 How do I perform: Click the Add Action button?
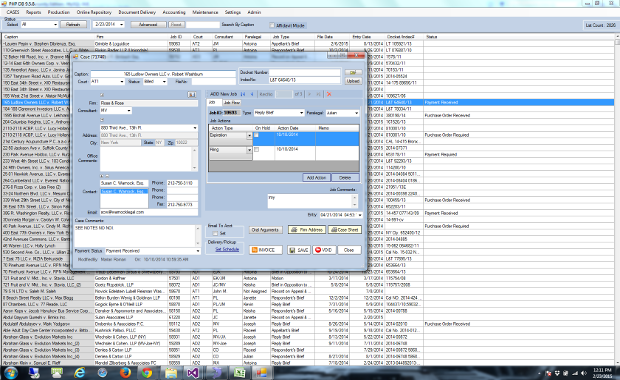316,178
